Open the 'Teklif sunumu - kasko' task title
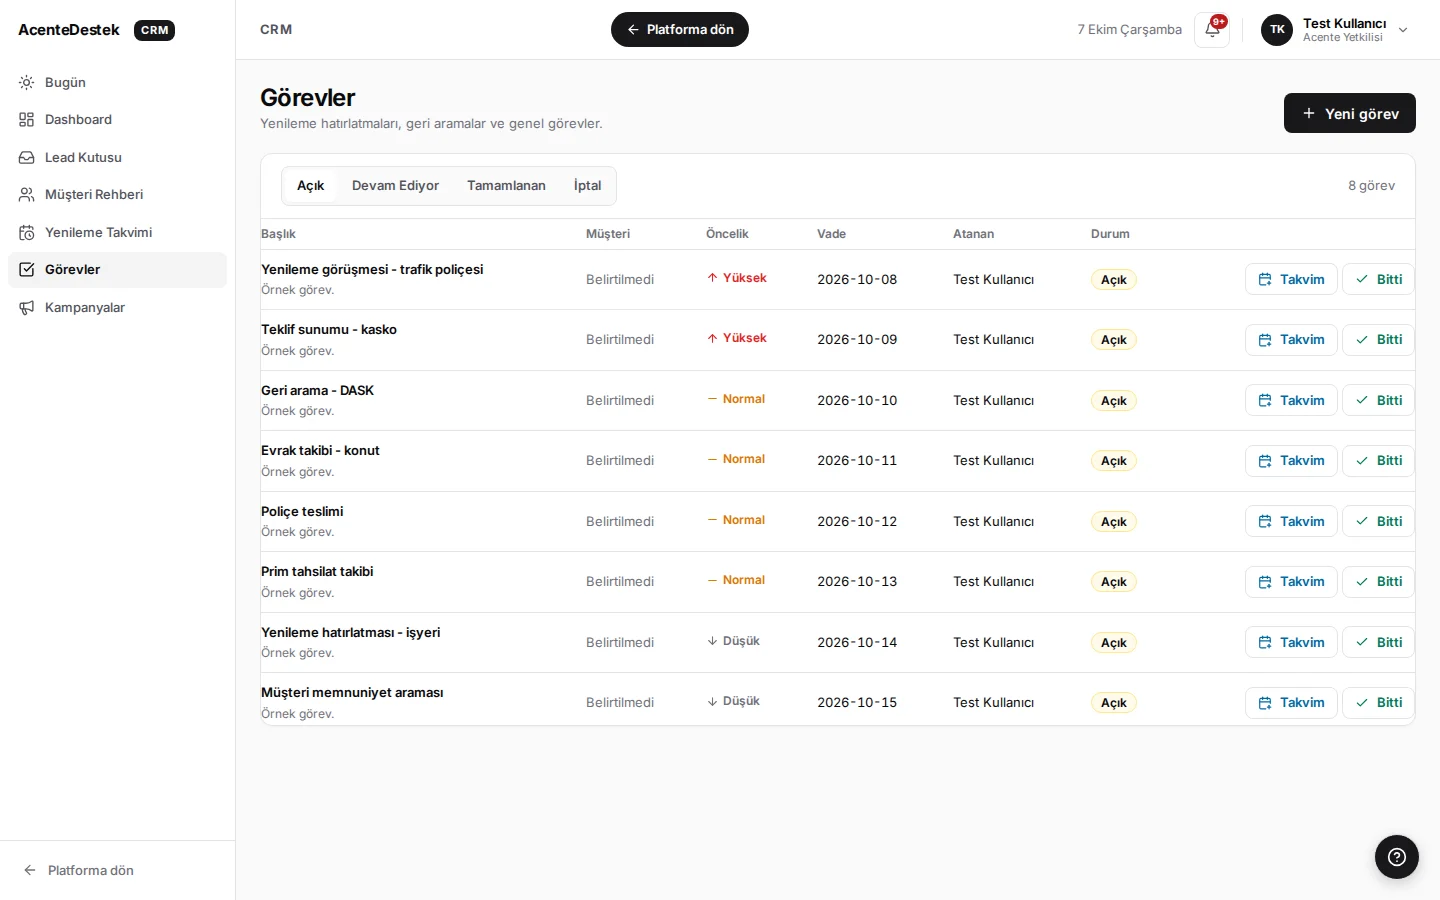The image size is (1440, 900). [x=329, y=330]
